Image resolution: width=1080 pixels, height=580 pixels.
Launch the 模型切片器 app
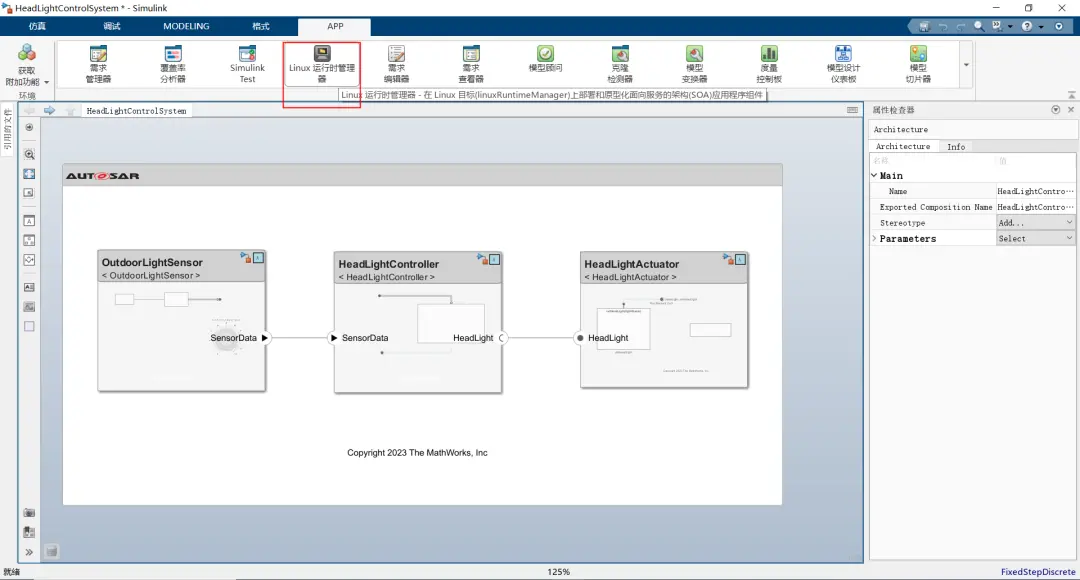coord(918,64)
